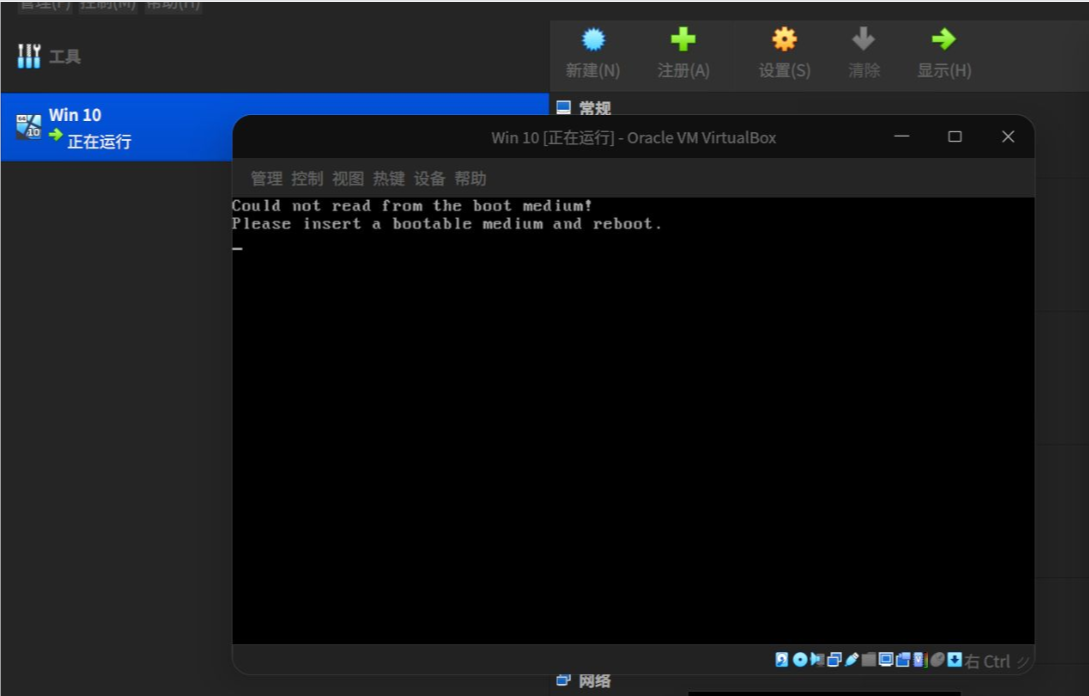Select the Win 10 VM in the manager list

pos(274,127)
